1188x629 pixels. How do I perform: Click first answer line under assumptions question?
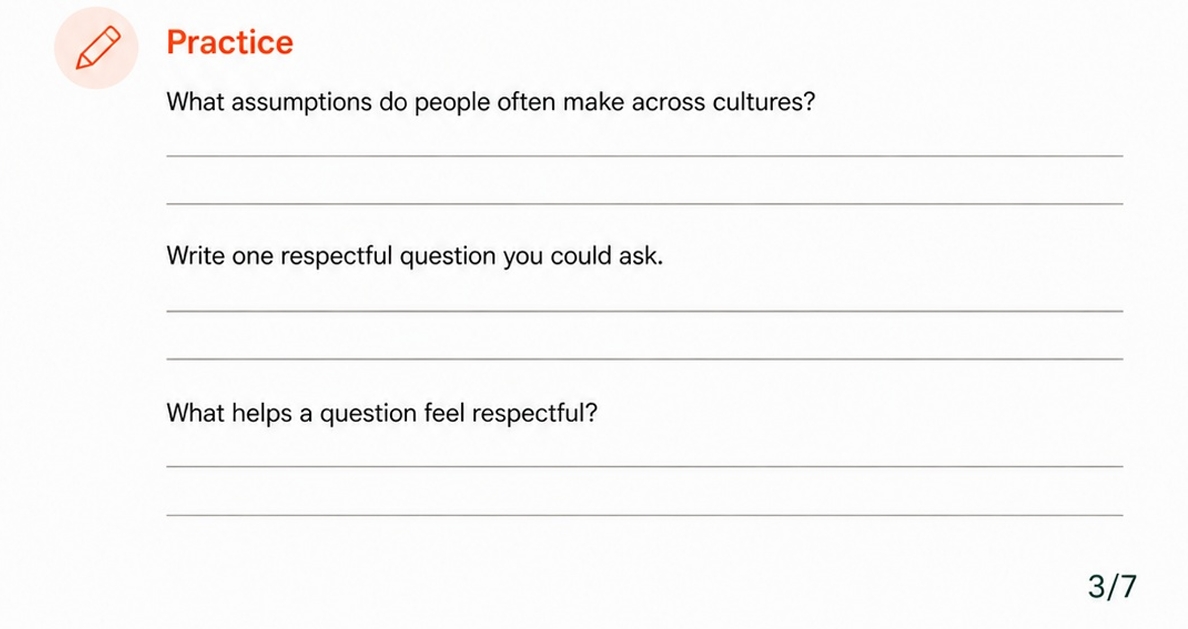point(645,155)
